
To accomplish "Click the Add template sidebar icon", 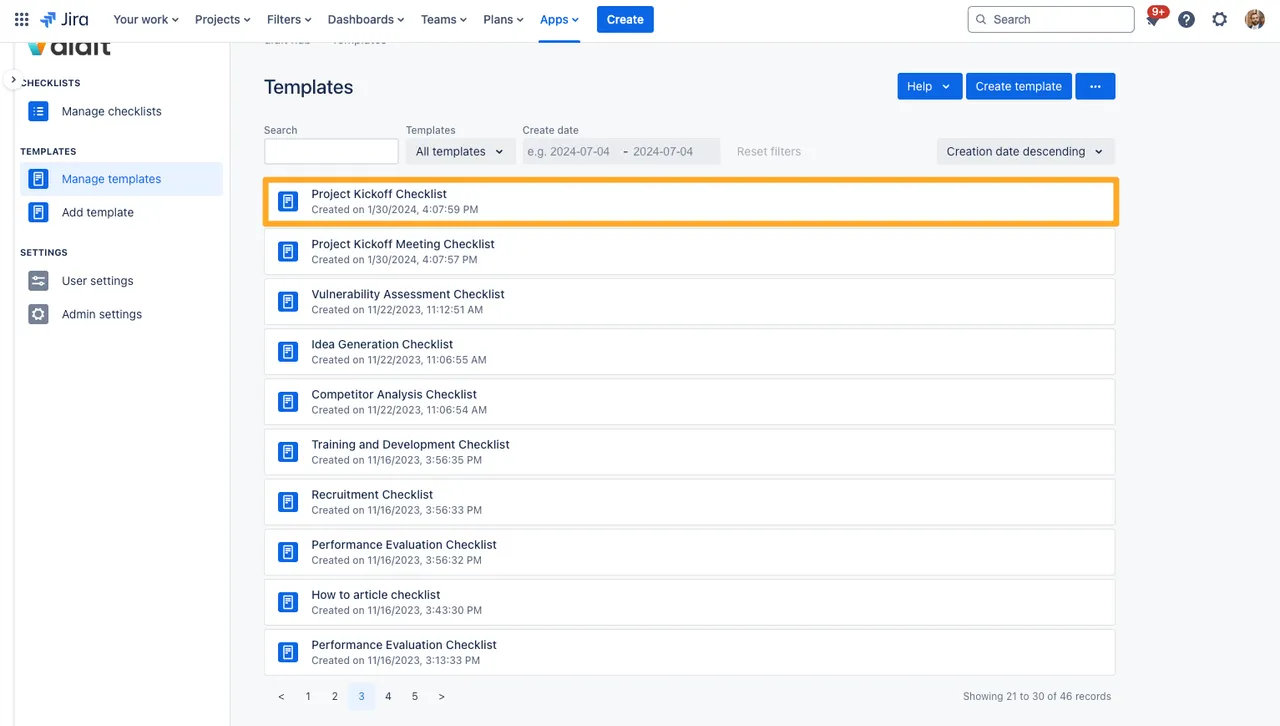I will pos(38,212).
